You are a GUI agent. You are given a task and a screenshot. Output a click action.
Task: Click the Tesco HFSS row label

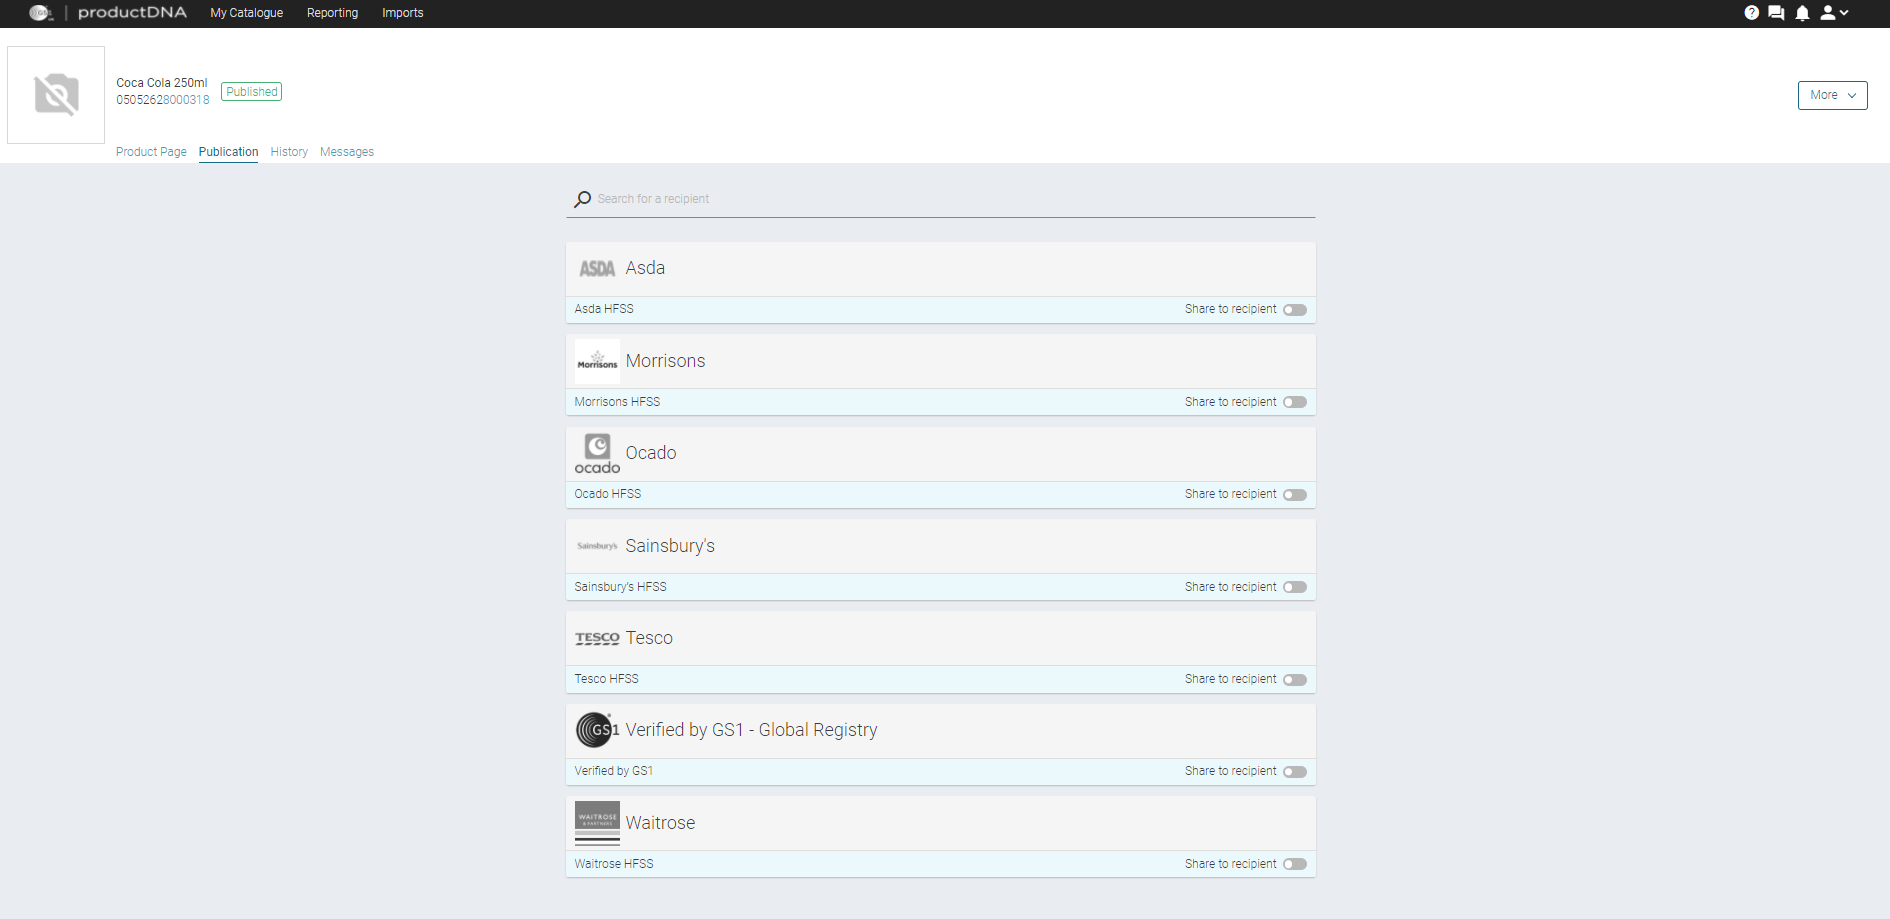point(606,679)
